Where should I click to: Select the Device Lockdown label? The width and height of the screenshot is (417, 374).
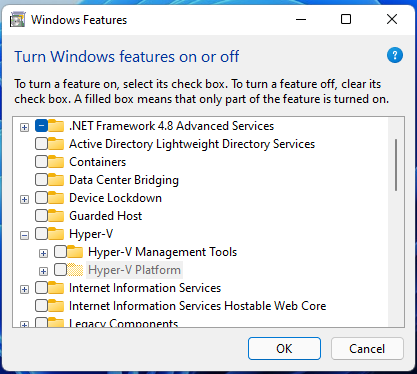pyautogui.click(x=115, y=198)
